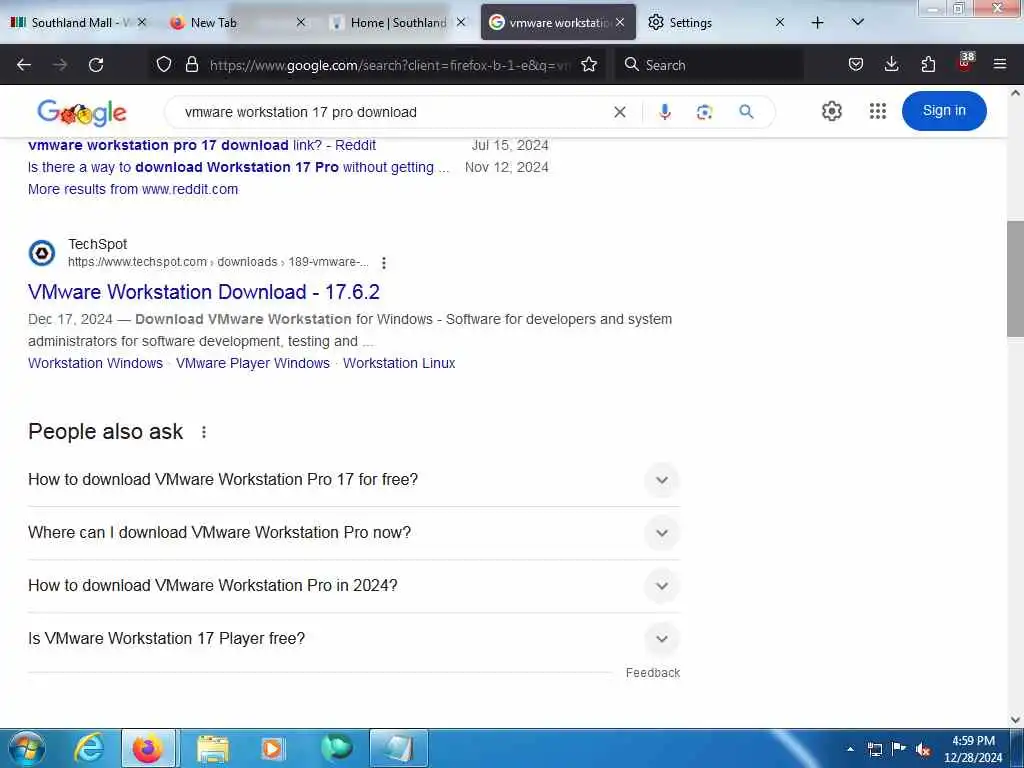Click the Firefox toolbar Search box

(x=709, y=65)
